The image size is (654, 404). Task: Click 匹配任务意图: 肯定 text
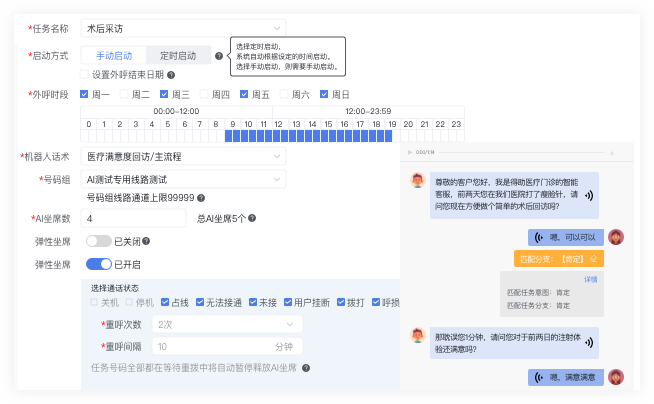538,293
